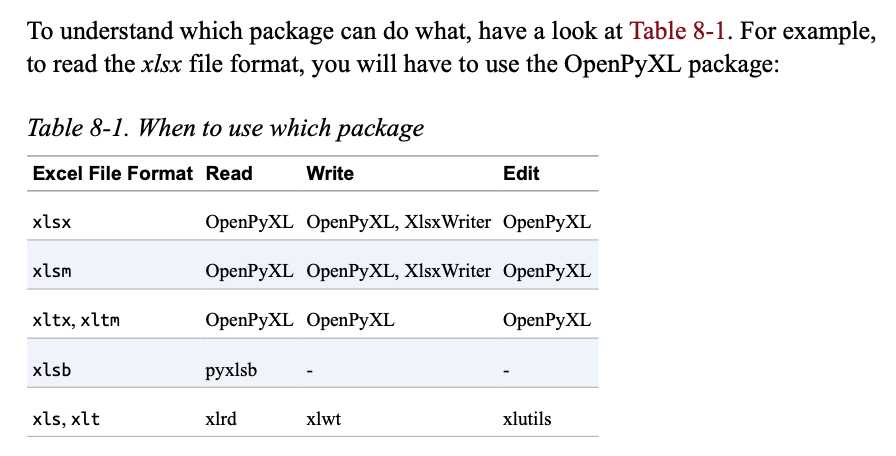Click xlwt in the Write column
The height and width of the screenshot is (456, 896).
point(323,419)
